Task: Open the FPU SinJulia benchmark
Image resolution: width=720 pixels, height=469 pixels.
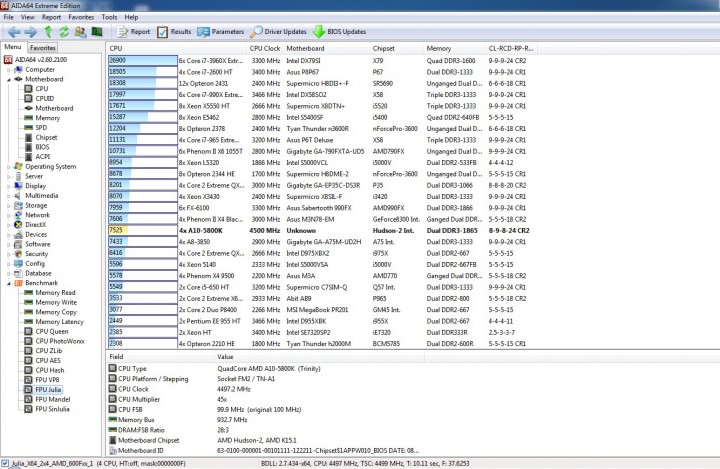Action: [52, 409]
